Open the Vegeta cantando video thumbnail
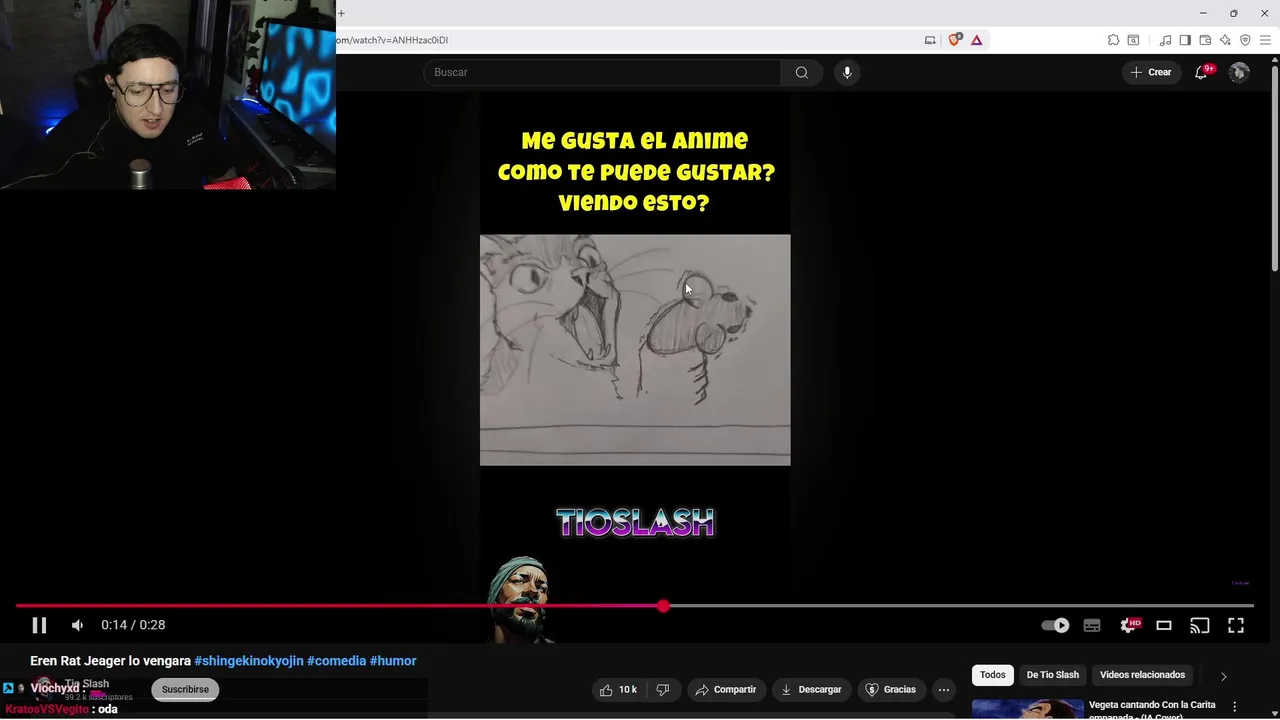Viewport: 1280px width, 720px height. tap(1027, 709)
